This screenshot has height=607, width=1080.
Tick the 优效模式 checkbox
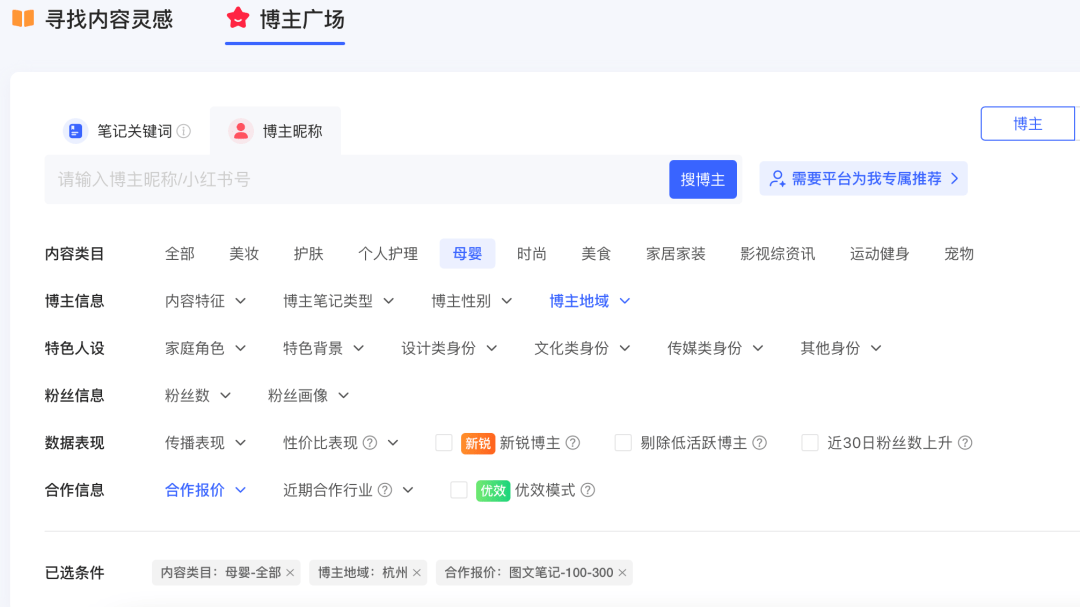click(459, 490)
